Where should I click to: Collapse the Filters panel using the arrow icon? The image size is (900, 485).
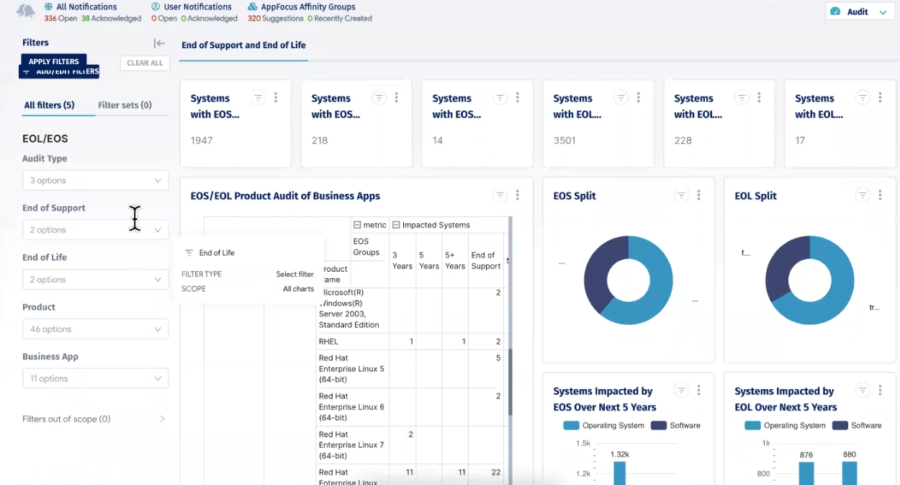pyautogui.click(x=159, y=43)
